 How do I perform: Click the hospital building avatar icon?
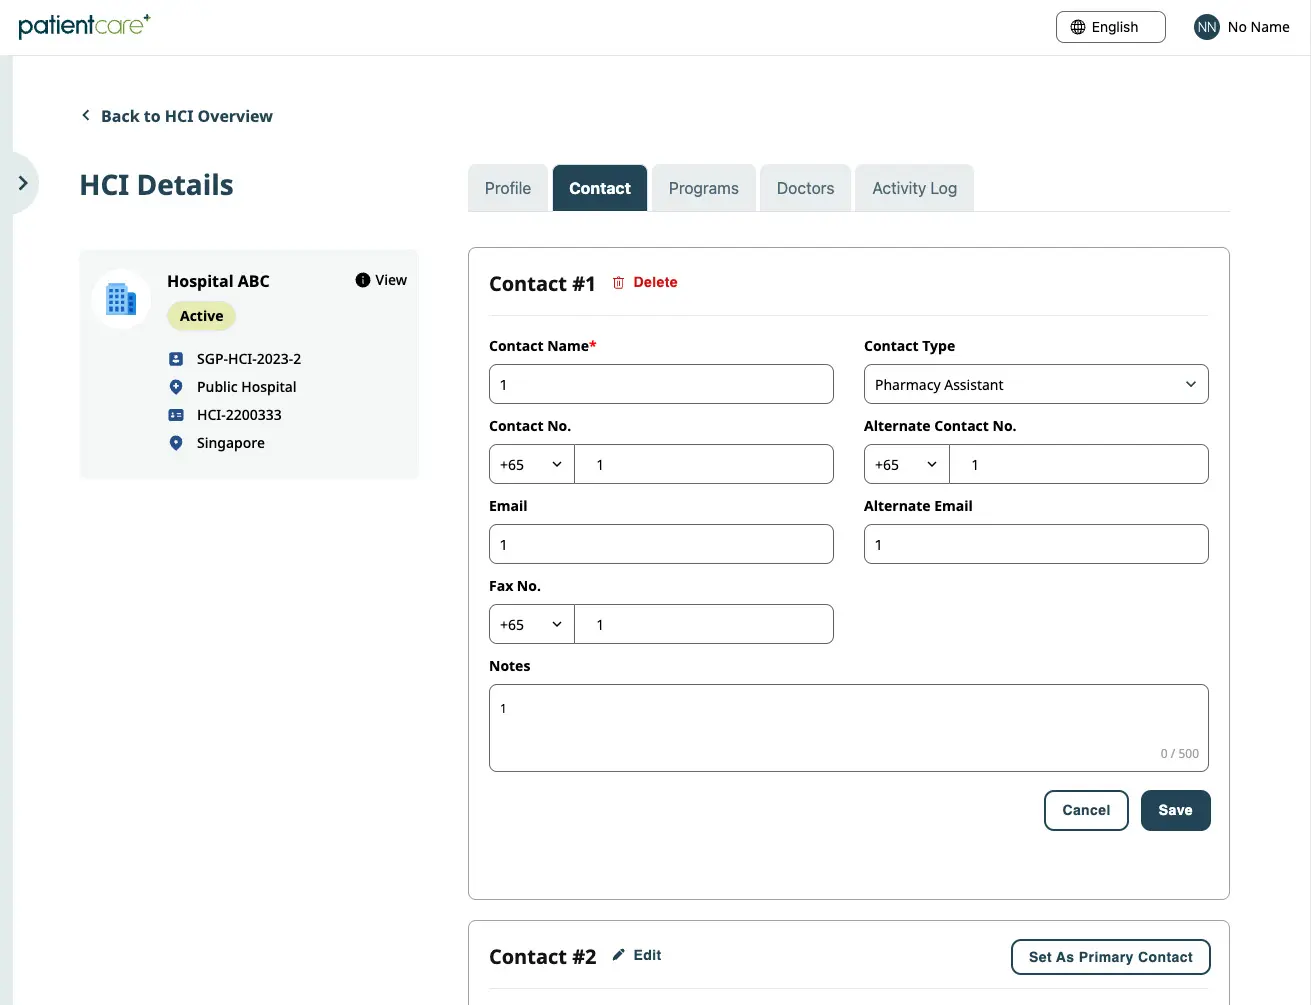120,299
